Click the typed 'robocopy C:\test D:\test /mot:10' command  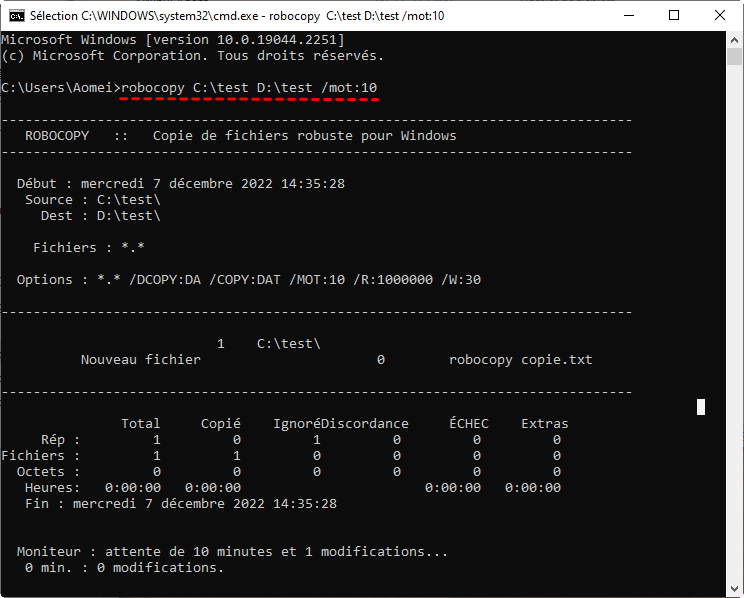point(249,88)
